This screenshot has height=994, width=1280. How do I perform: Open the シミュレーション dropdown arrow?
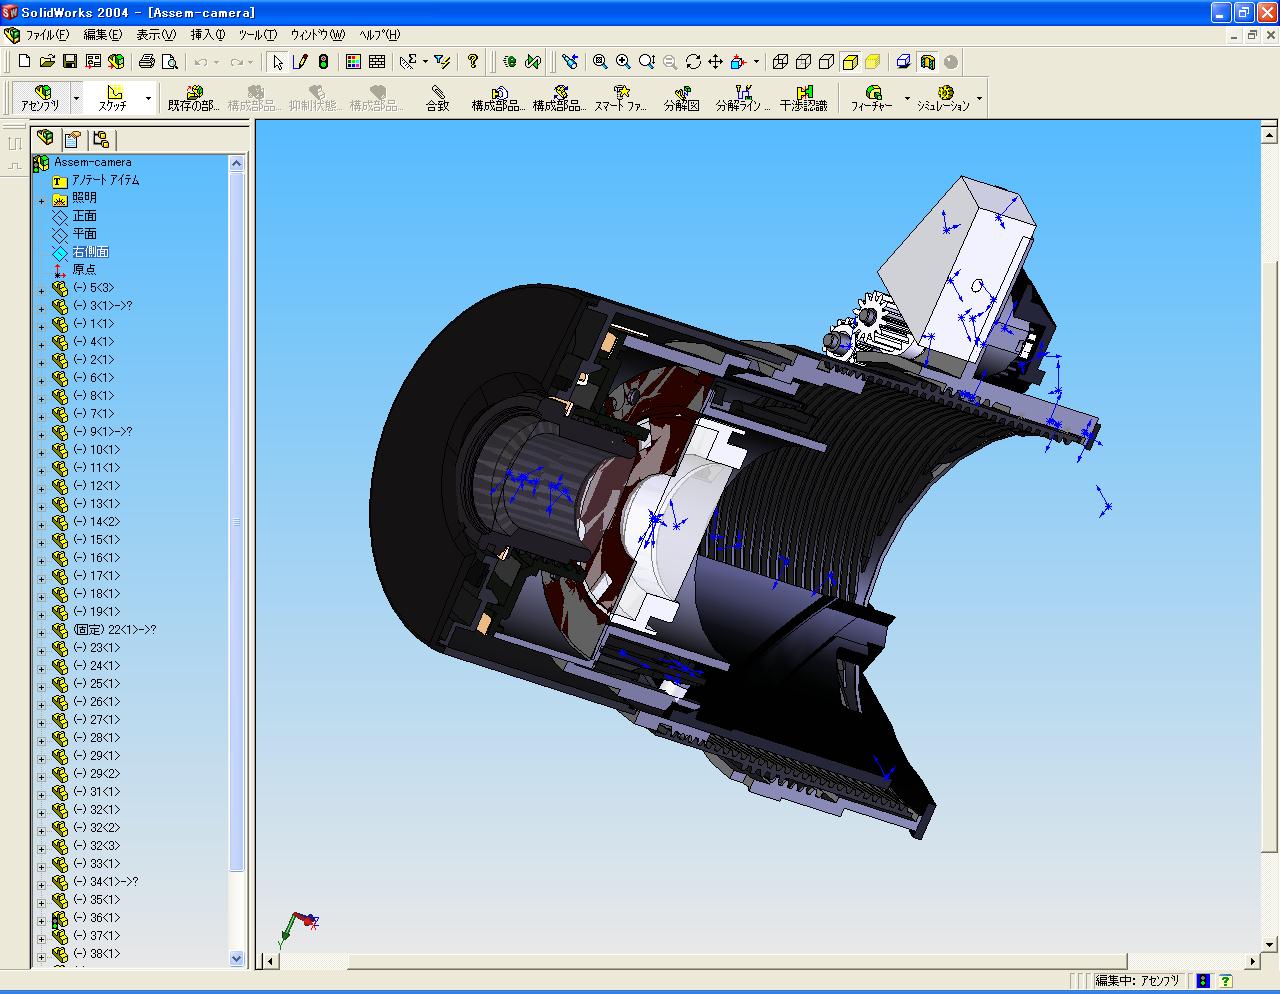980,98
